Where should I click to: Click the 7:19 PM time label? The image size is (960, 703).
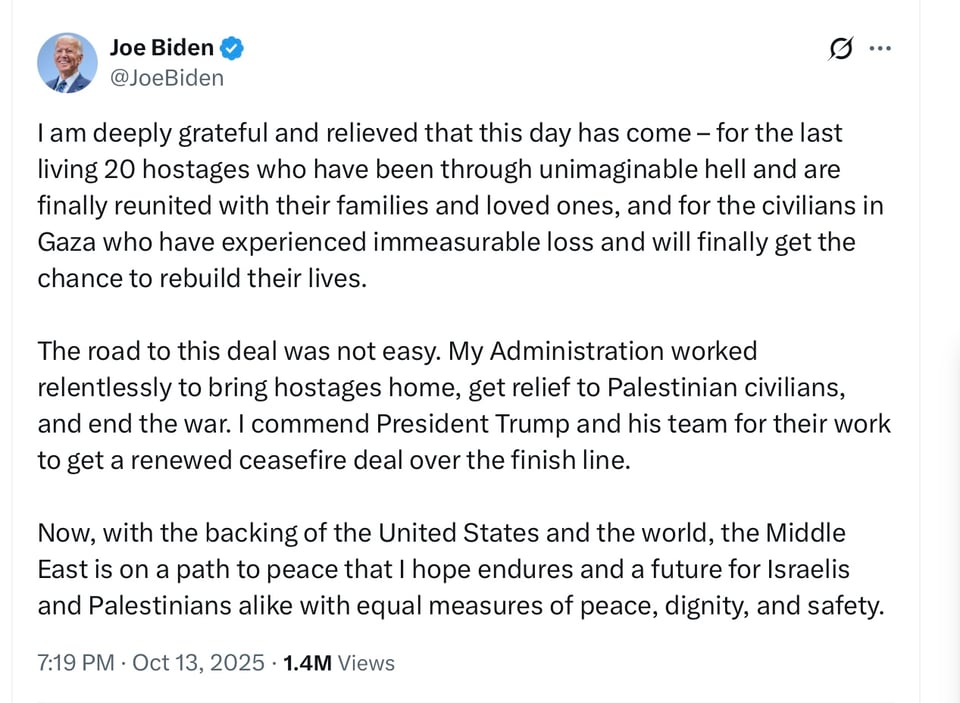75,662
